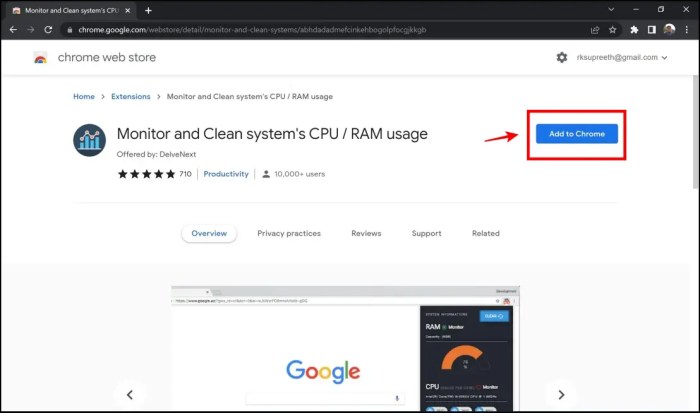Image resolution: width=700 pixels, height=413 pixels.
Task: Click 'Offered by: DelveNext' text
Action: (x=156, y=154)
